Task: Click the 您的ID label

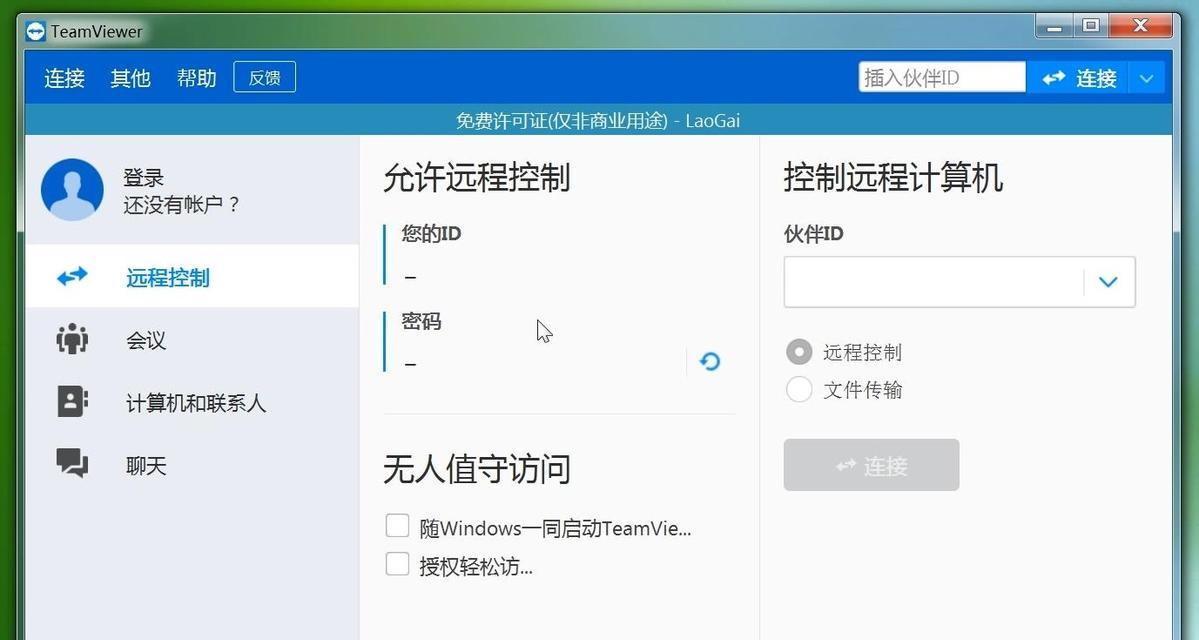Action: [x=431, y=233]
